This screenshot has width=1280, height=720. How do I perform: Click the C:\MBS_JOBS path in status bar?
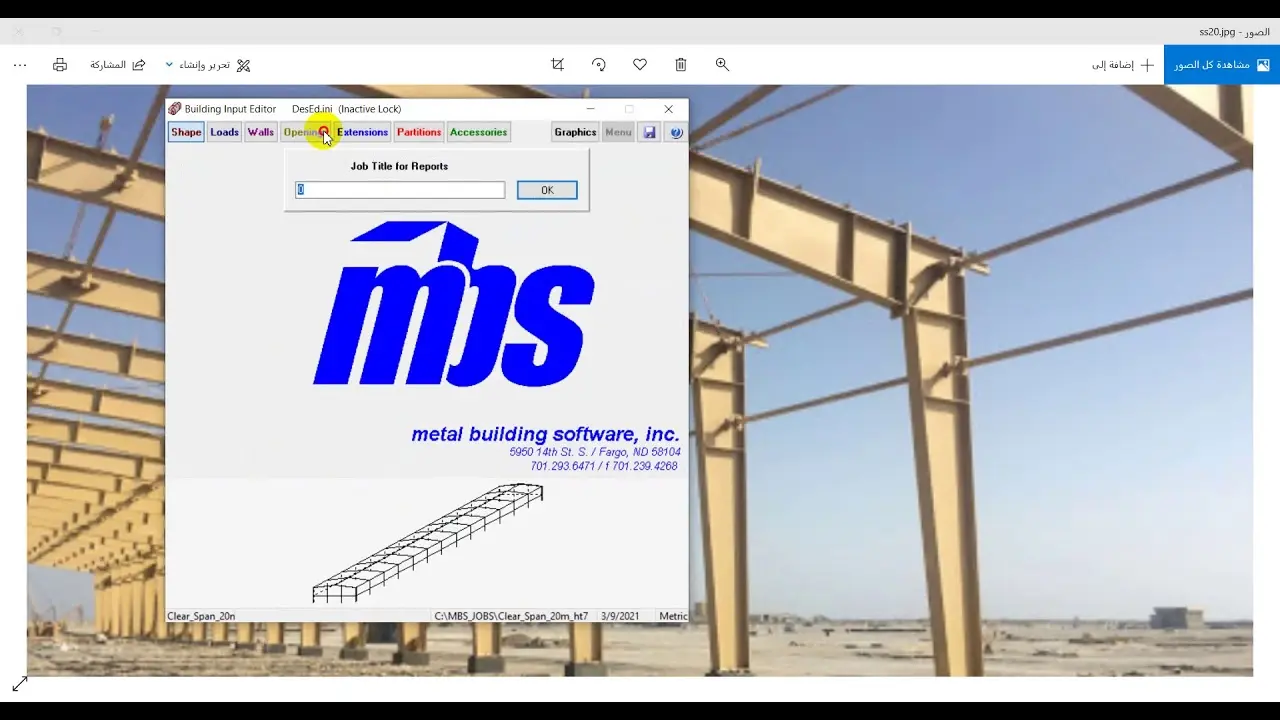511,616
